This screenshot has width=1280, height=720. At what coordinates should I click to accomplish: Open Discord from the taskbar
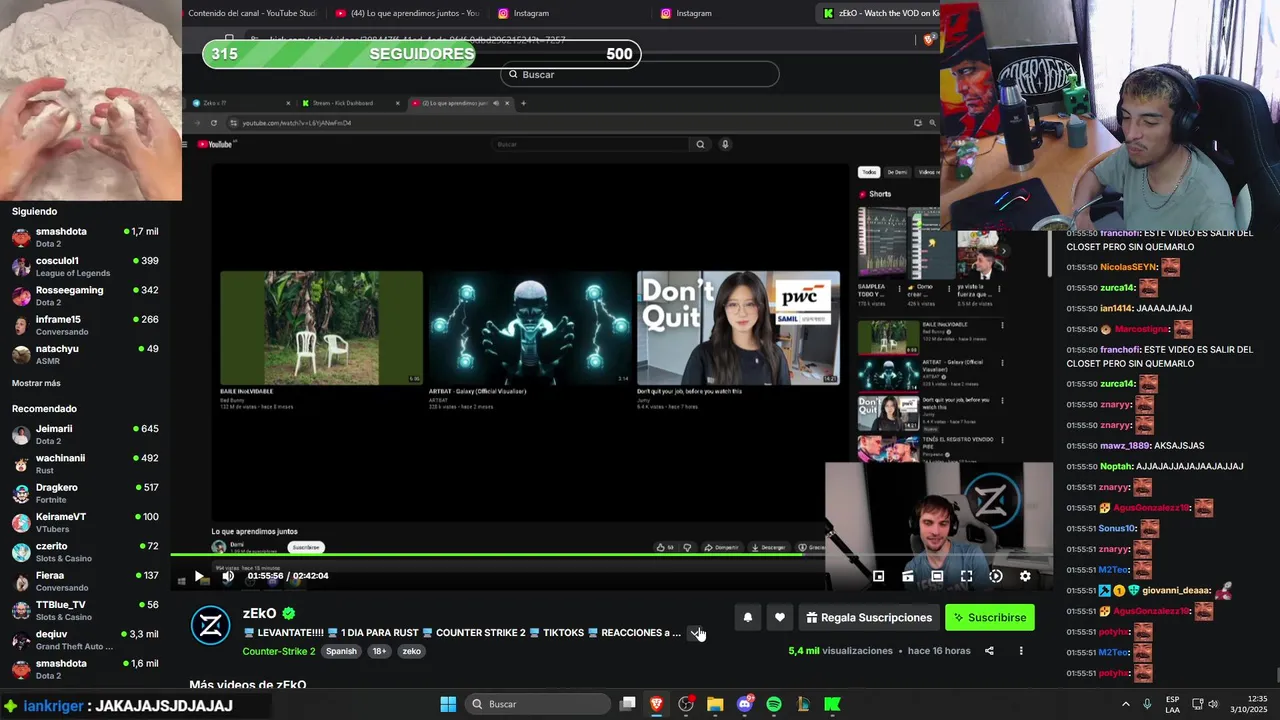(745, 704)
